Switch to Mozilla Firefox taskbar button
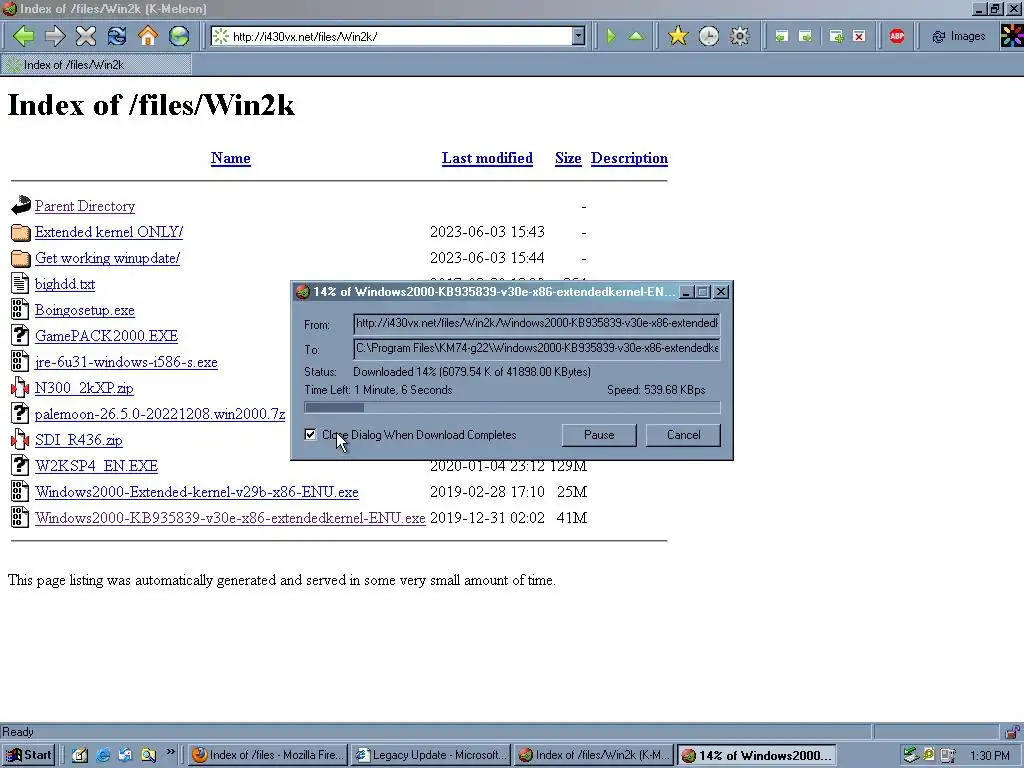Screen dimensions: 1024x768 tap(268, 755)
